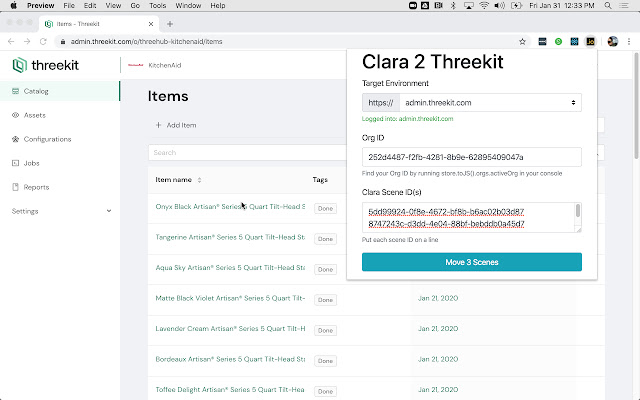The image size is (640, 400).
Task: Click the Tags column header
Action: click(x=320, y=180)
